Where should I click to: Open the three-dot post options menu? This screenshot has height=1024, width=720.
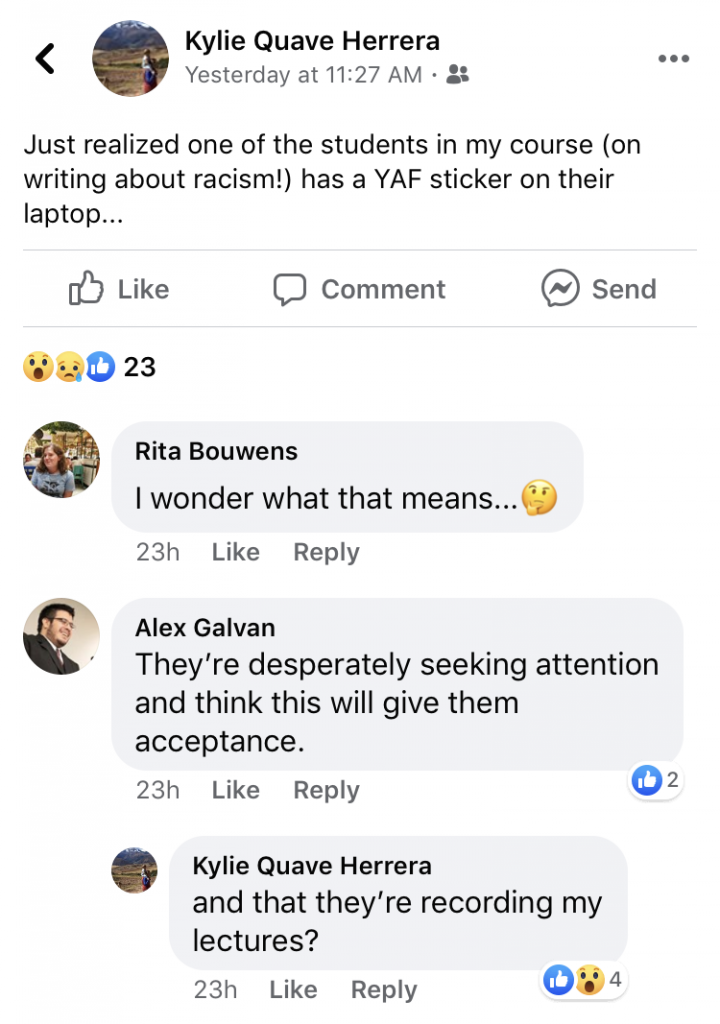tap(673, 59)
